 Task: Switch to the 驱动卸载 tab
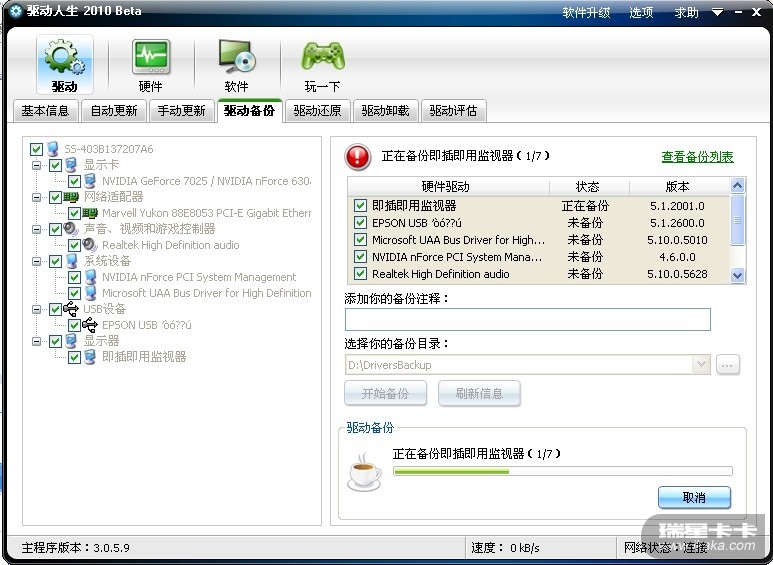(386, 110)
